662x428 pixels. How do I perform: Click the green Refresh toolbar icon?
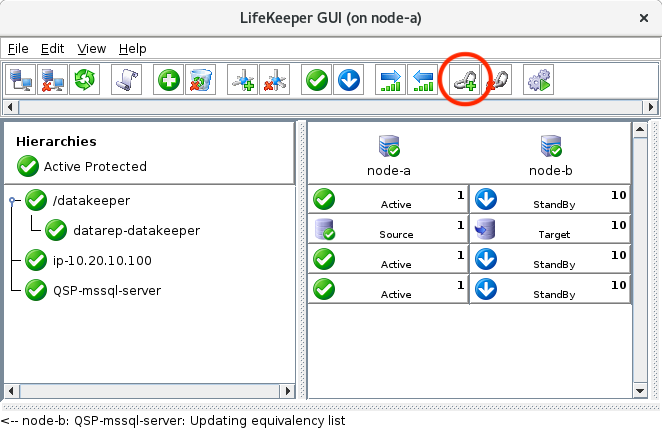point(84,79)
